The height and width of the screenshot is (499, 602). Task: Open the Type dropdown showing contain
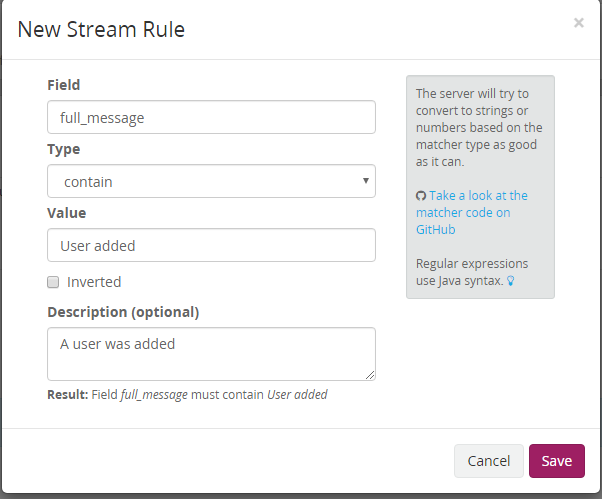click(211, 182)
